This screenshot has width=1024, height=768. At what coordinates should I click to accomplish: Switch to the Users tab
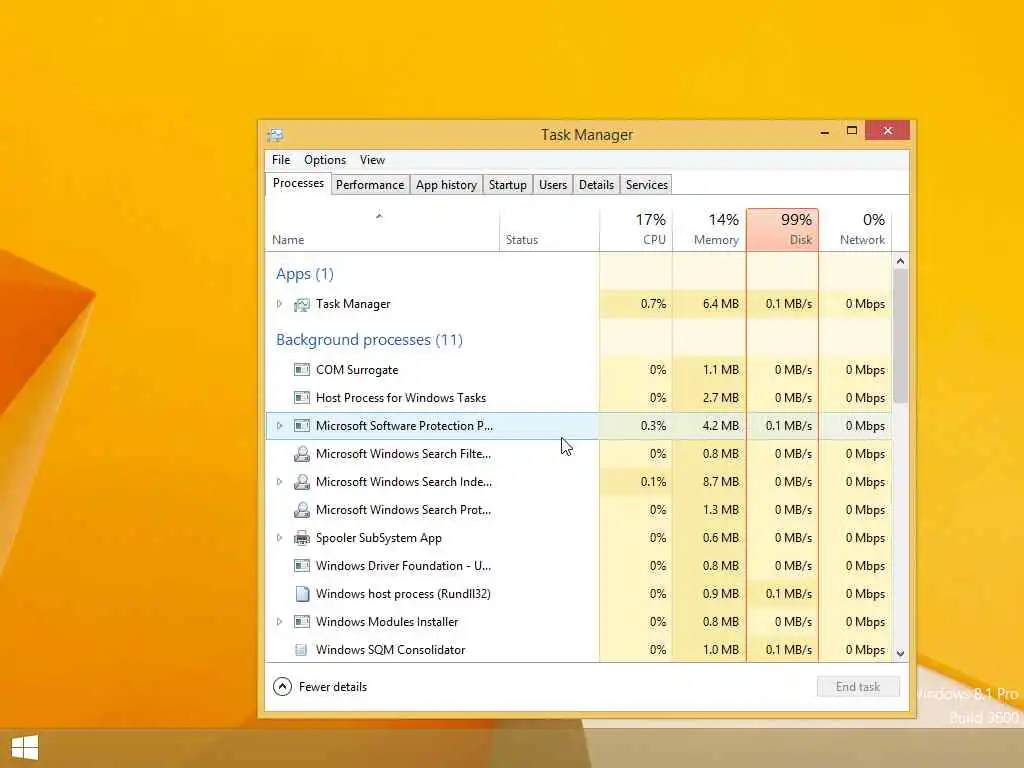552,185
